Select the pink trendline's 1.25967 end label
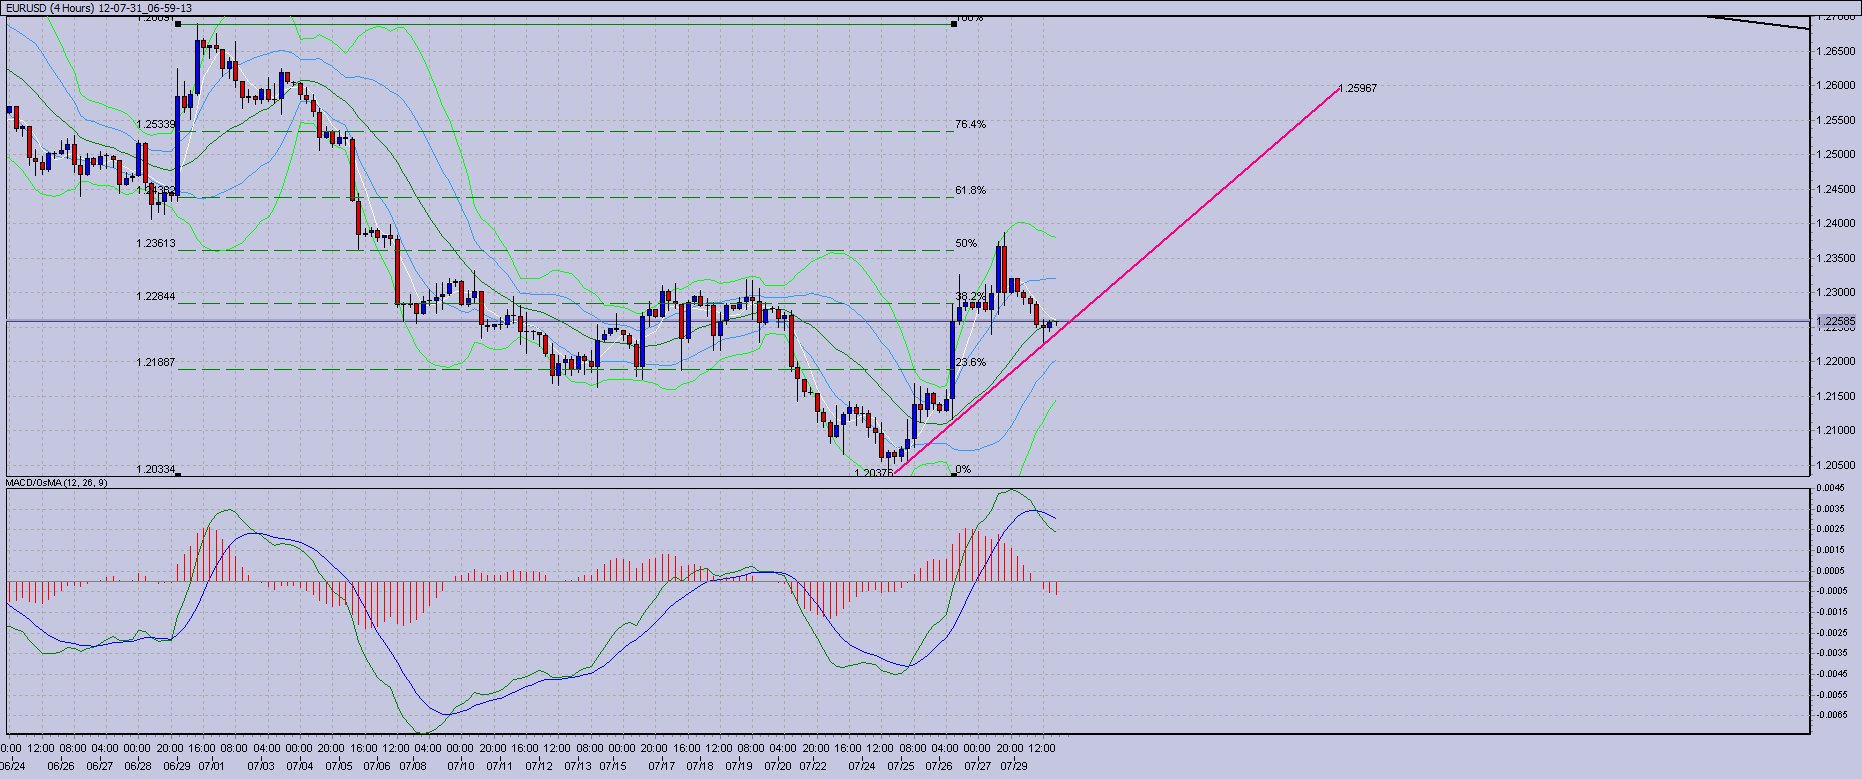This screenshot has height=779, width=1862. pos(1358,89)
